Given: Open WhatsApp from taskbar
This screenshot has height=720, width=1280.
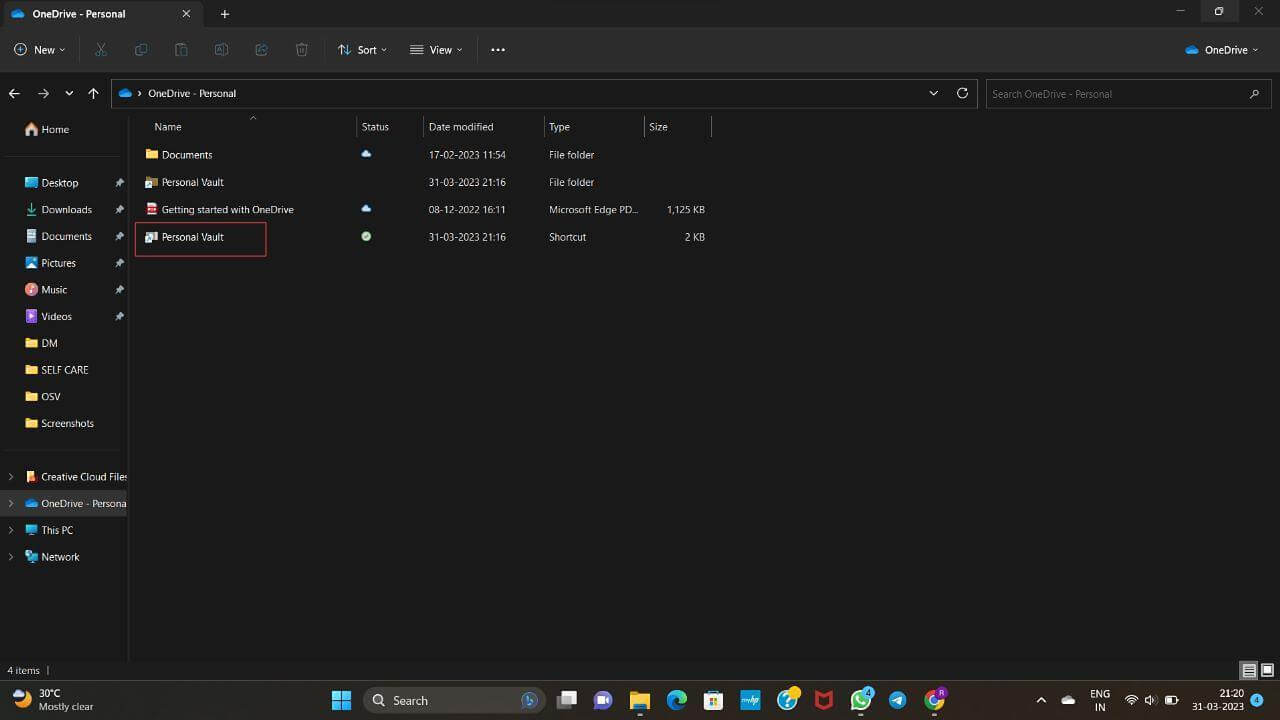Looking at the screenshot, I should point(861,700).
